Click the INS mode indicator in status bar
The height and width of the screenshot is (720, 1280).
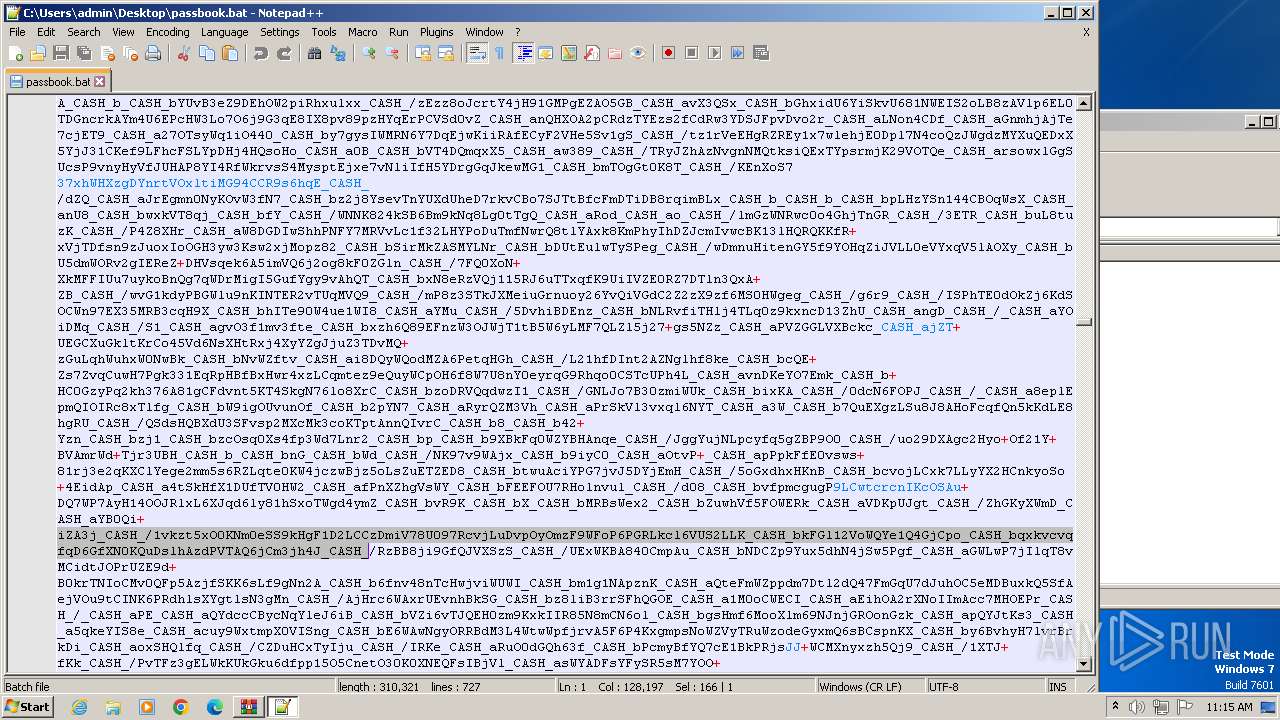(1056, 687)
